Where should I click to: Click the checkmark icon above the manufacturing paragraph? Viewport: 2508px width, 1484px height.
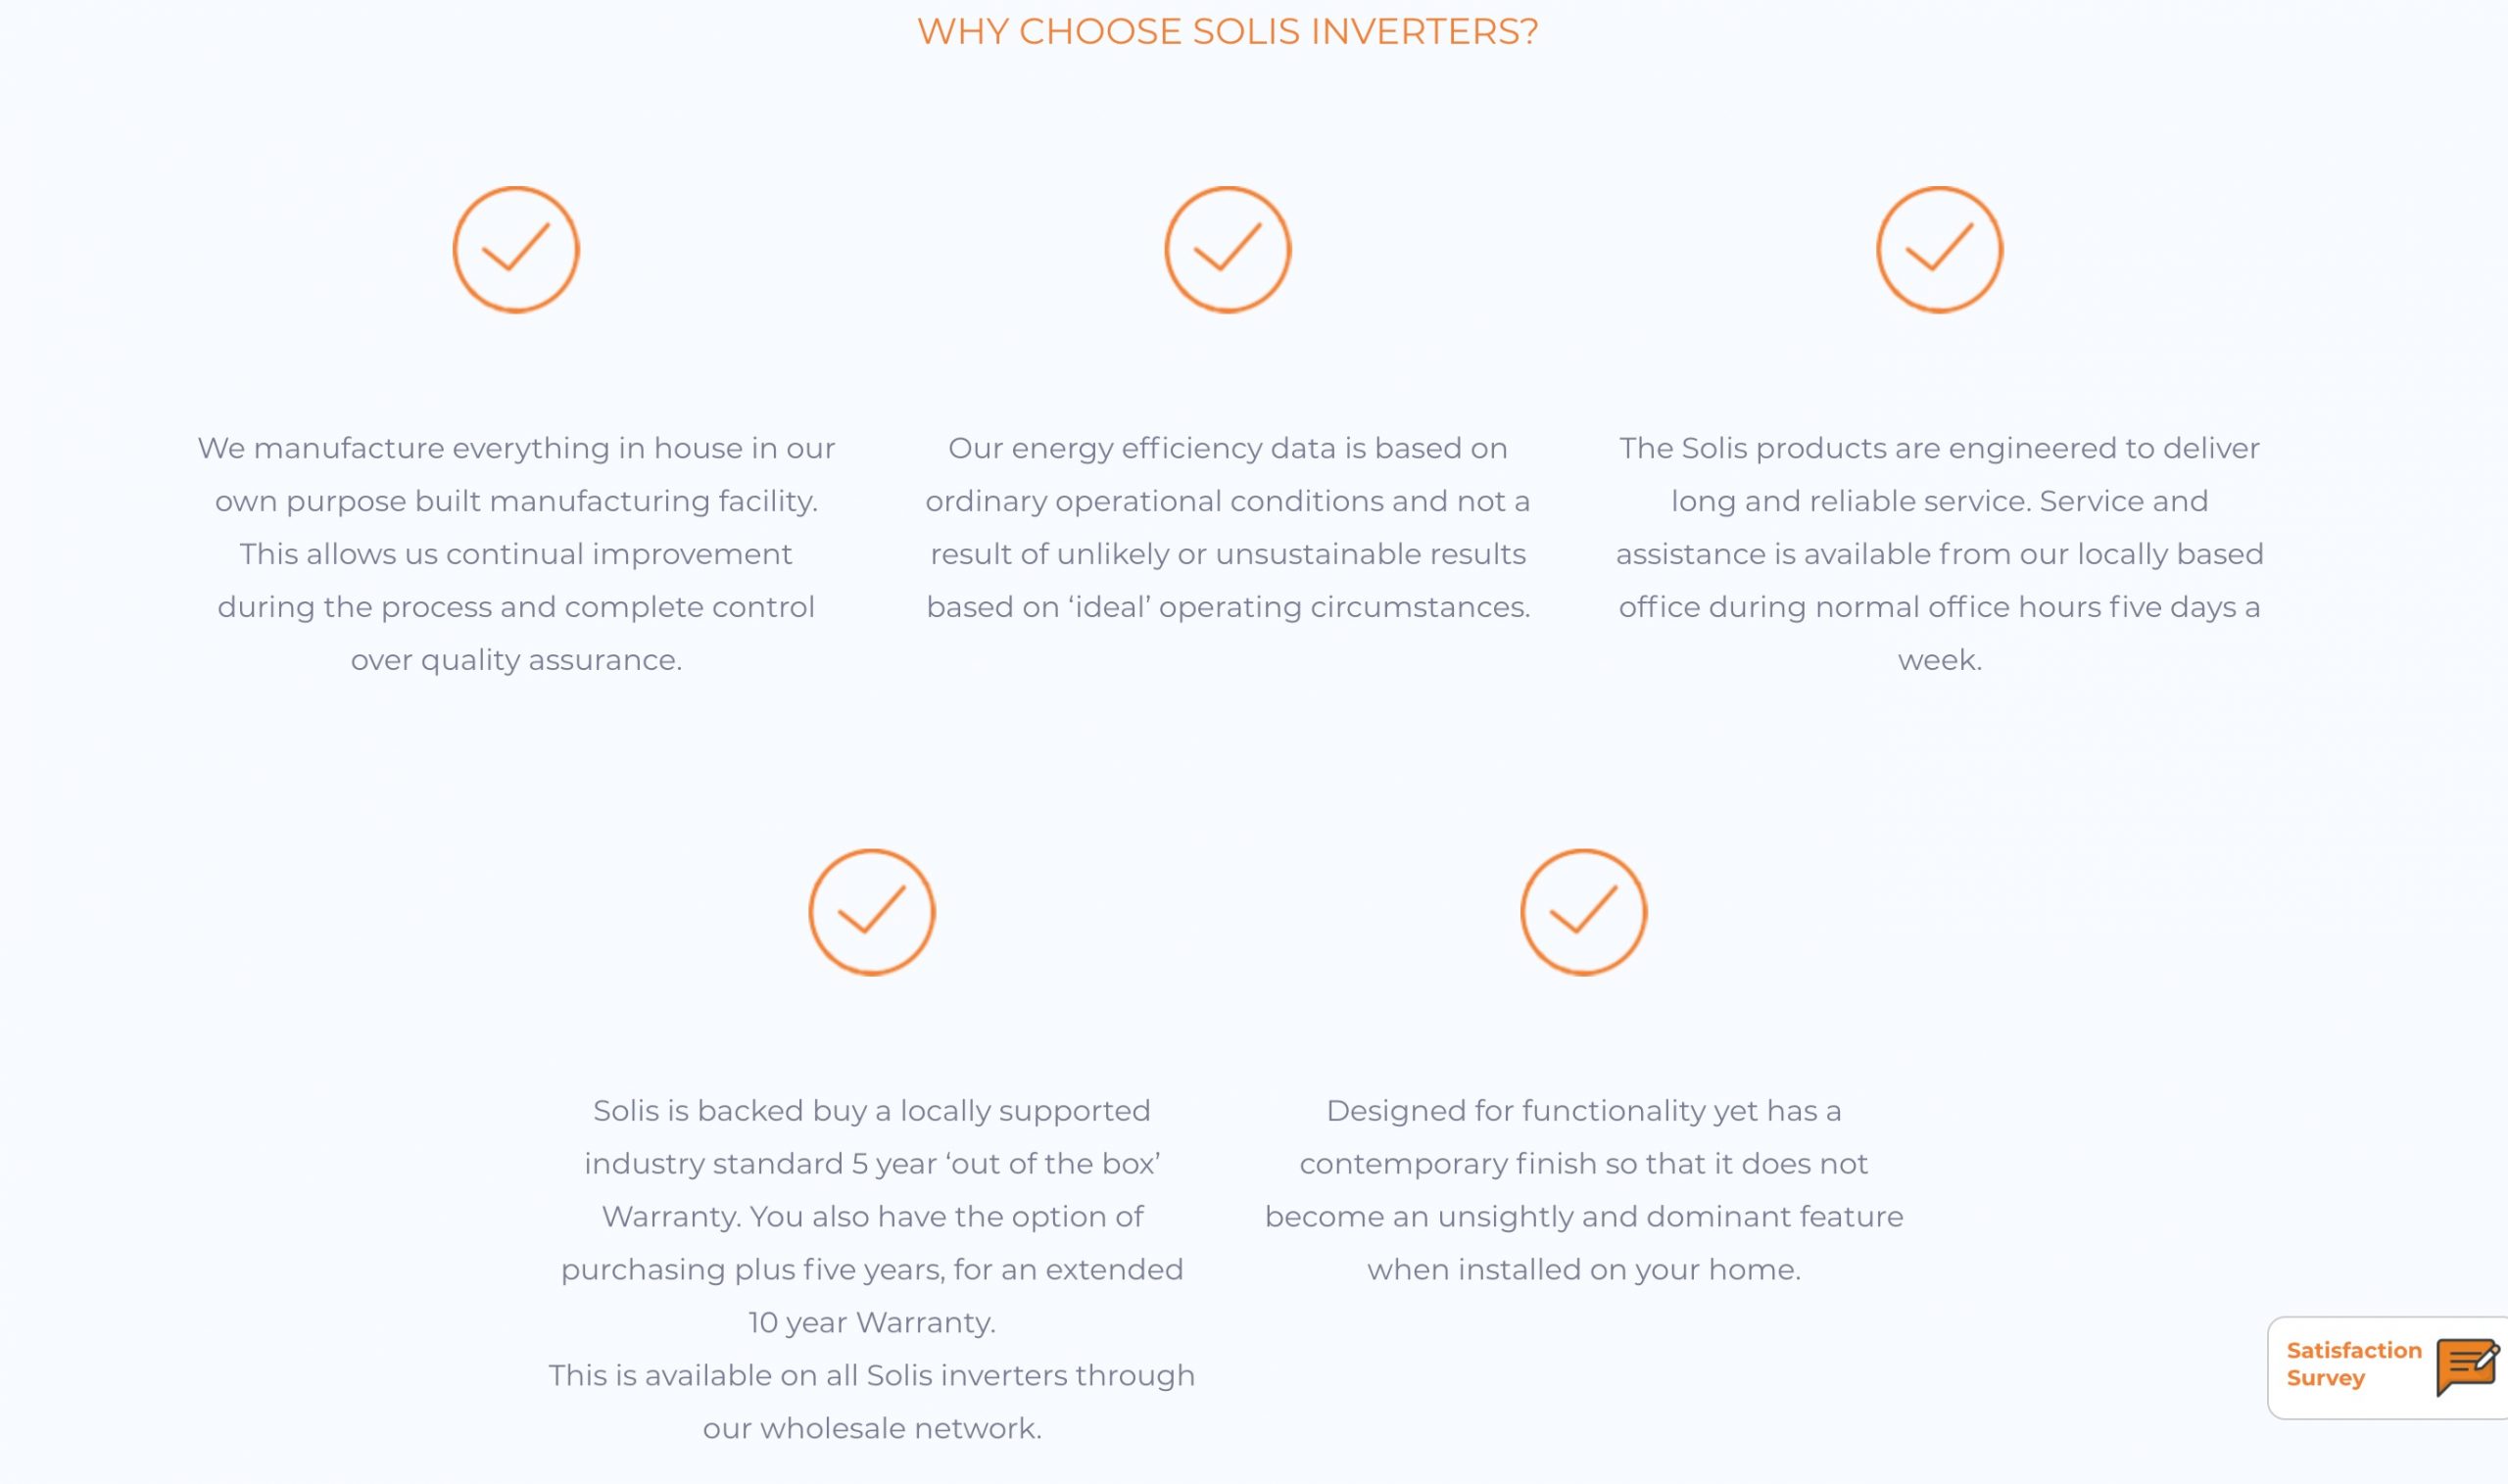[x=516, y=249]
